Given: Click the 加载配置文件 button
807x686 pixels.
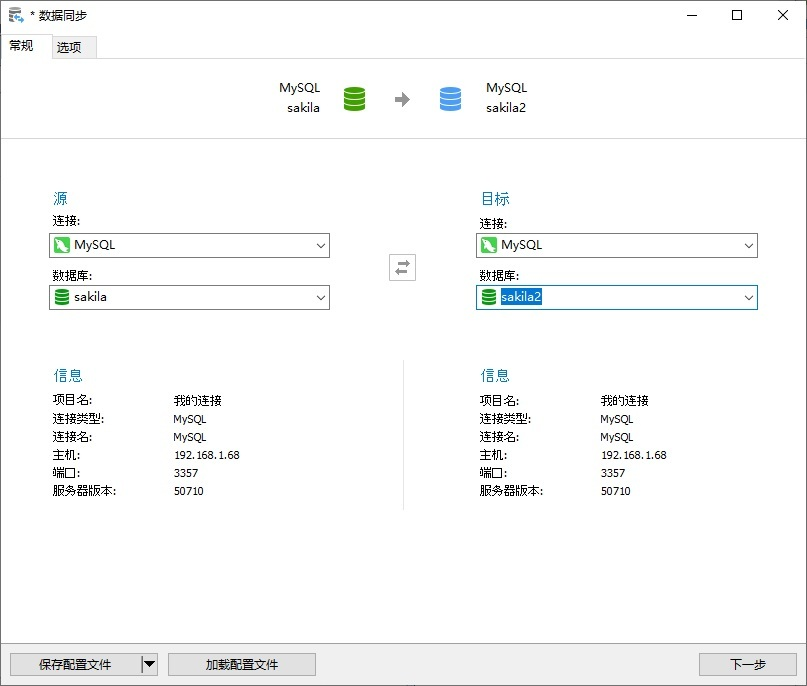Looking at the screenshot, I should [241, 664].
